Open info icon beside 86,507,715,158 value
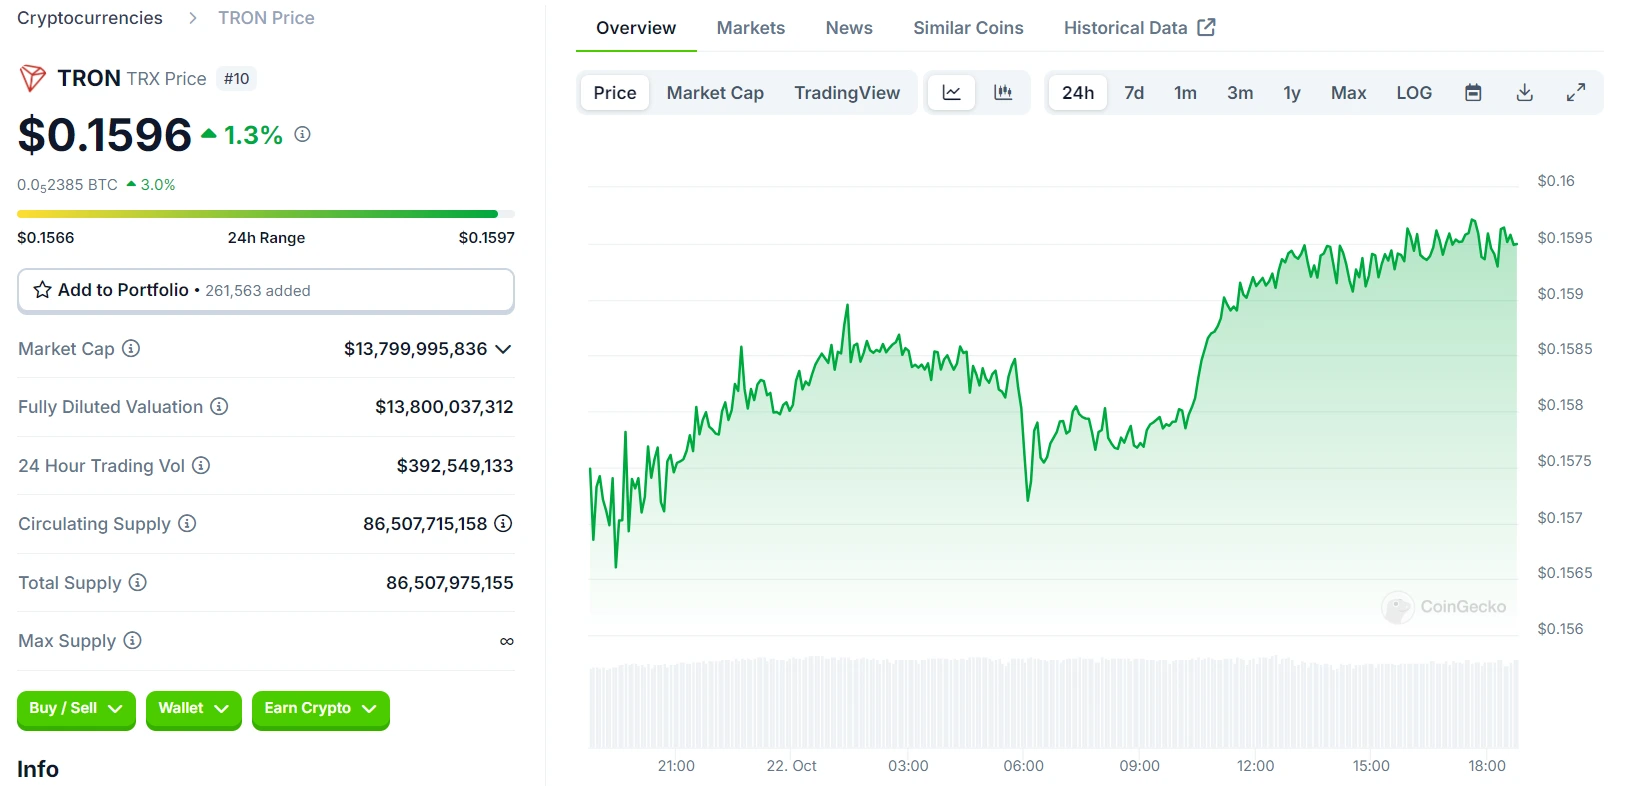Viewport: 1635px width, 786px height. tap(504, 523)
